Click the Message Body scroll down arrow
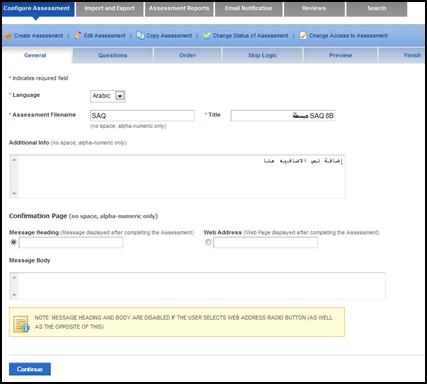The image size is (427, 384). (14, 295)
